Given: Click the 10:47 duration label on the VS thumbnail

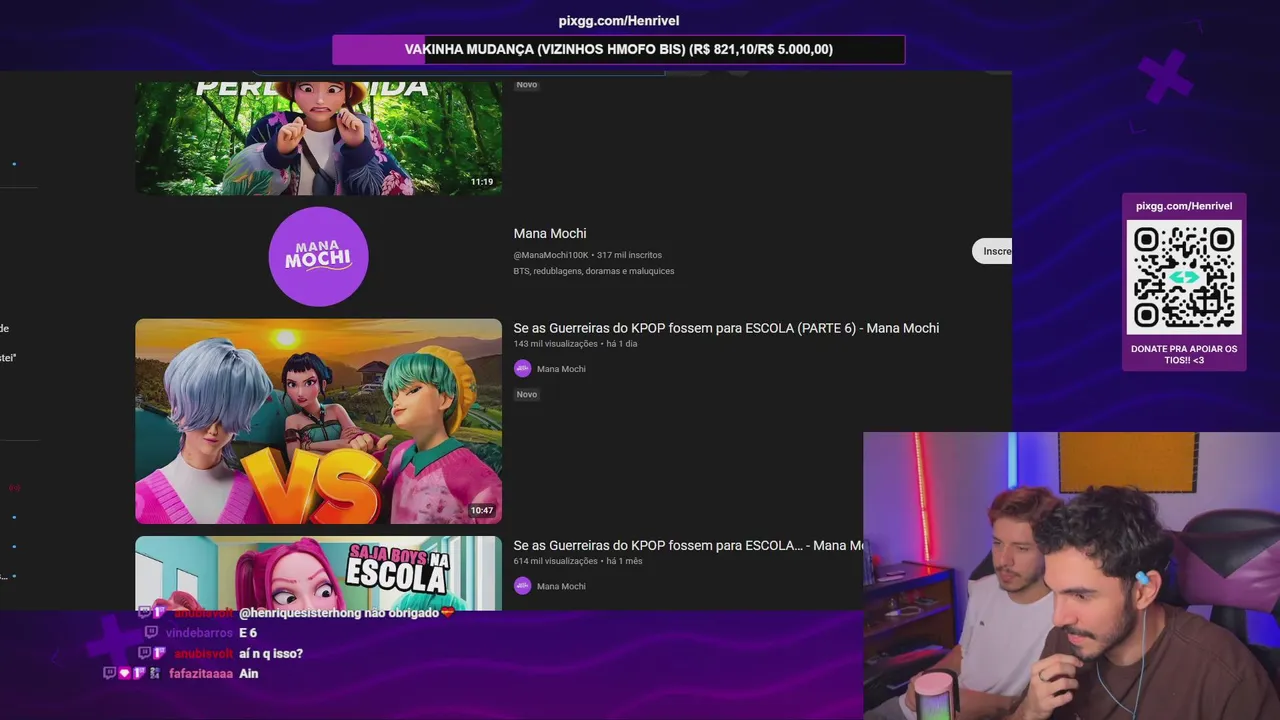Looking at the screenshot, I should tap(482, 510).
